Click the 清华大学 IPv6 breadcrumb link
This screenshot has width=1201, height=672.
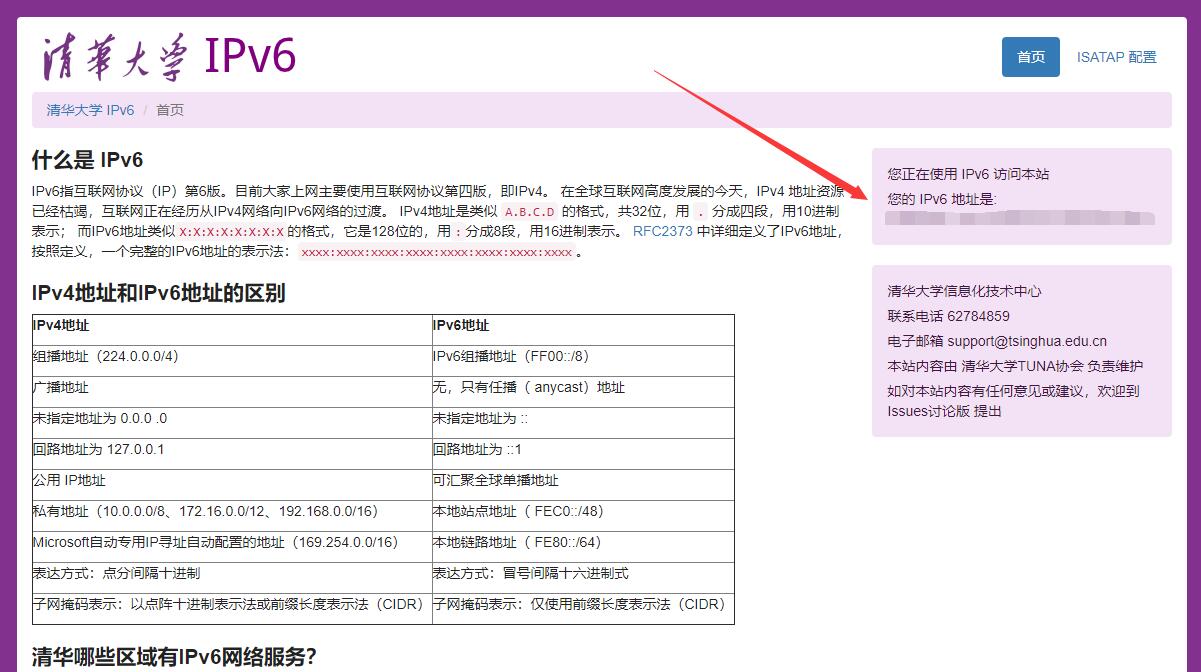click(90, 110)
